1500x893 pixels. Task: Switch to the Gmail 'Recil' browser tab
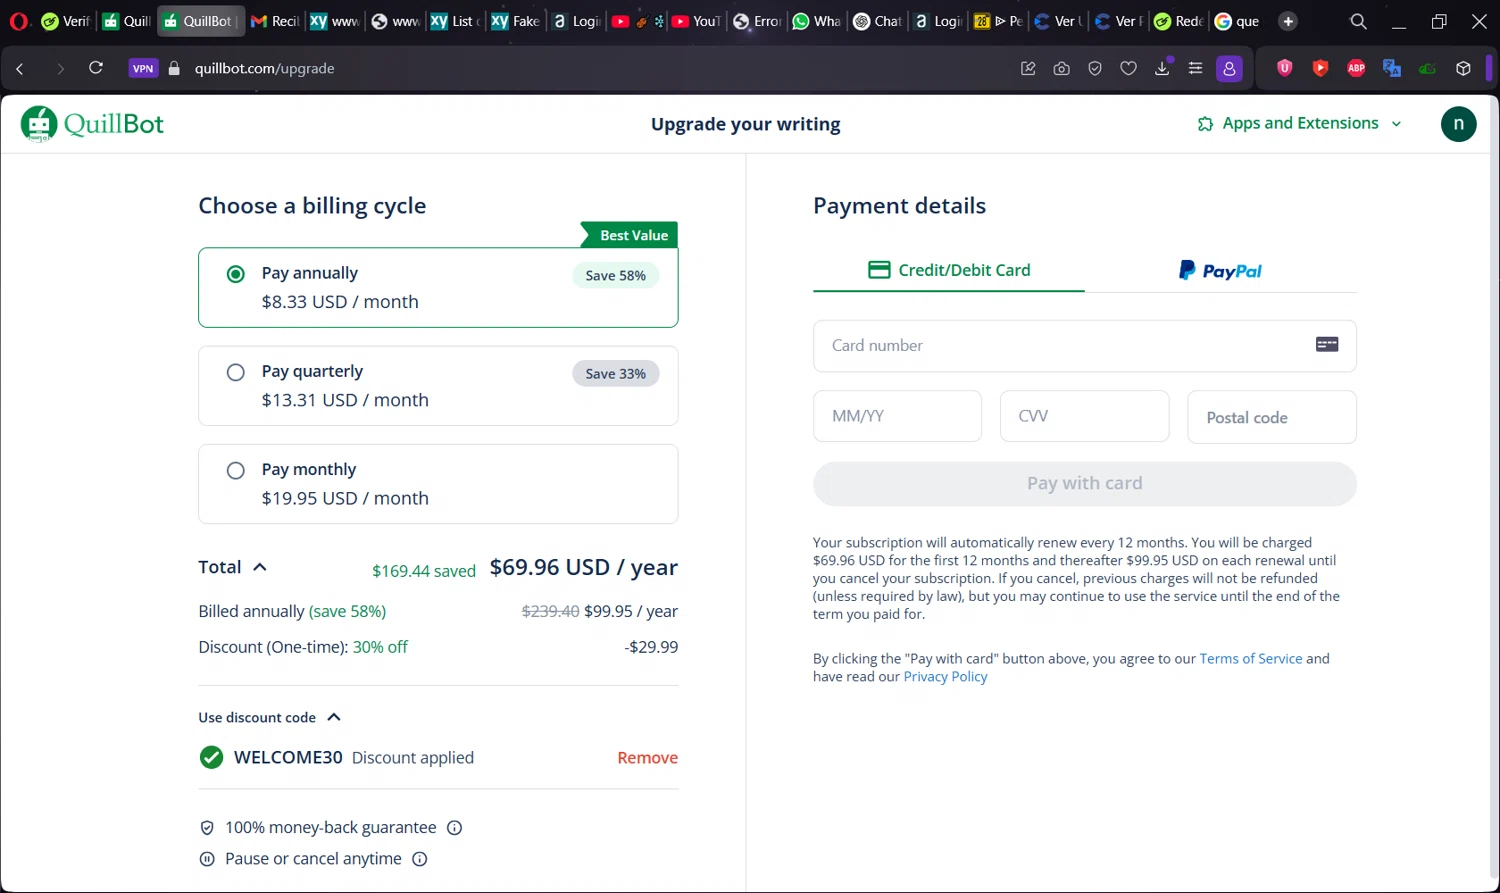[x=274, y=21]
